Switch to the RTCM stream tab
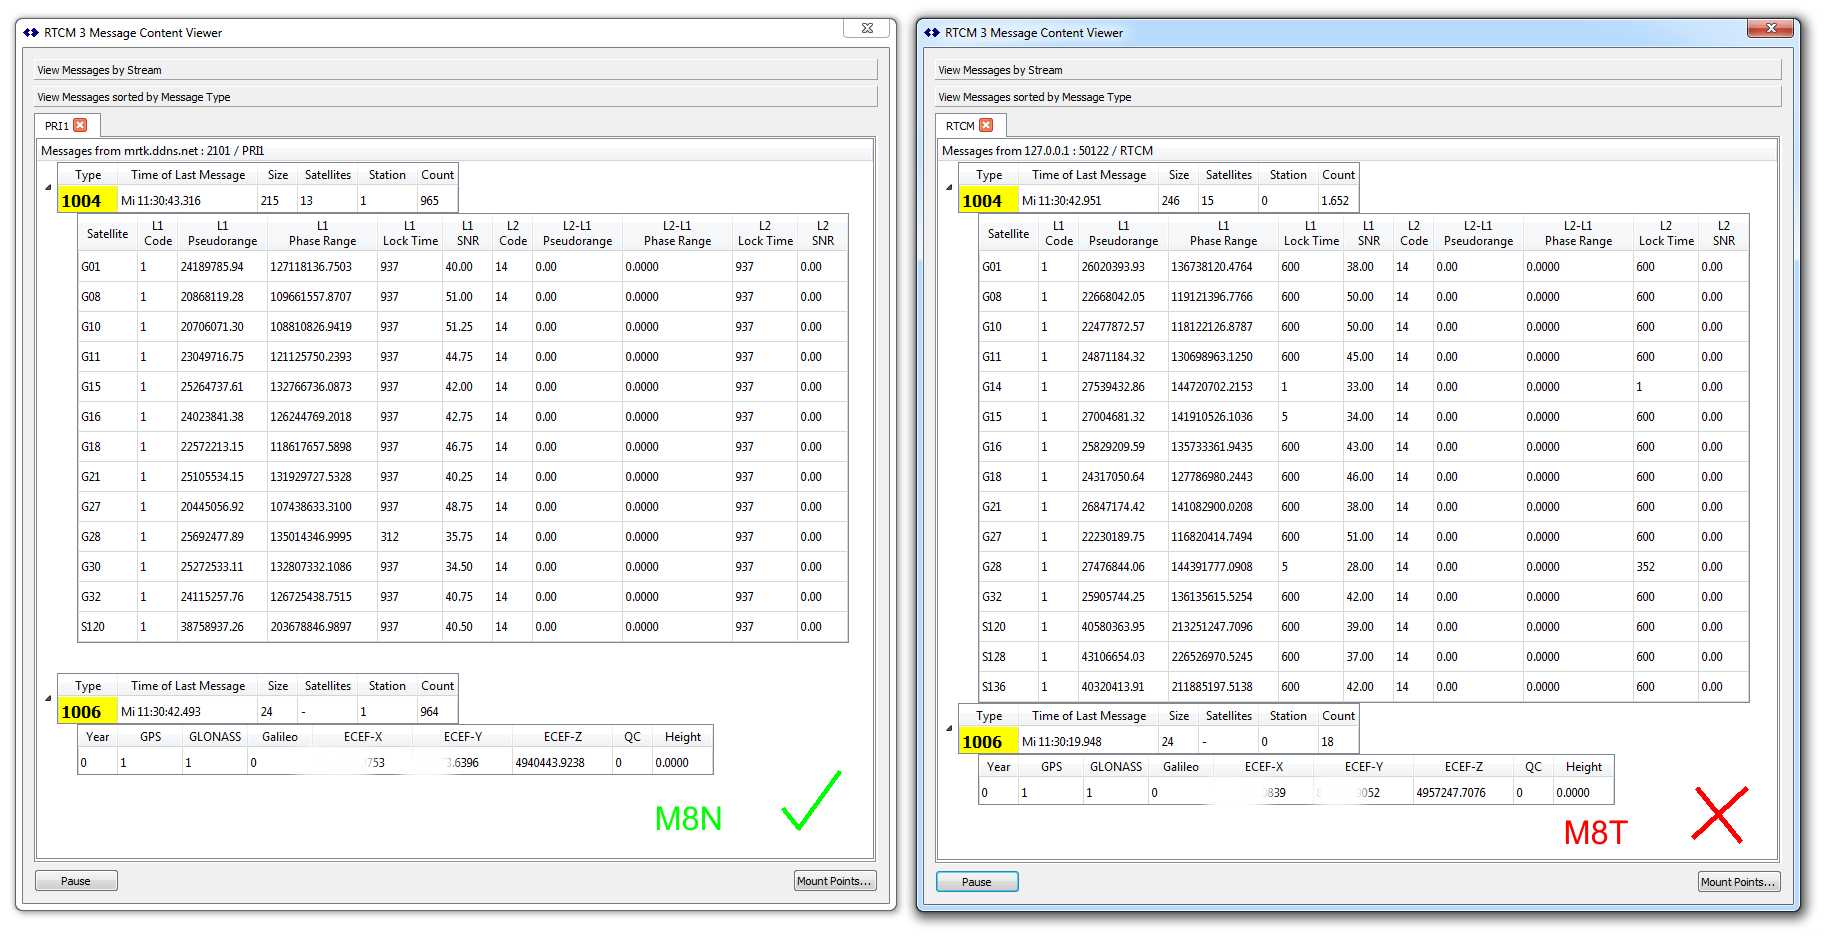This screenshot has width=1824, height=937. tap(959, 126)
